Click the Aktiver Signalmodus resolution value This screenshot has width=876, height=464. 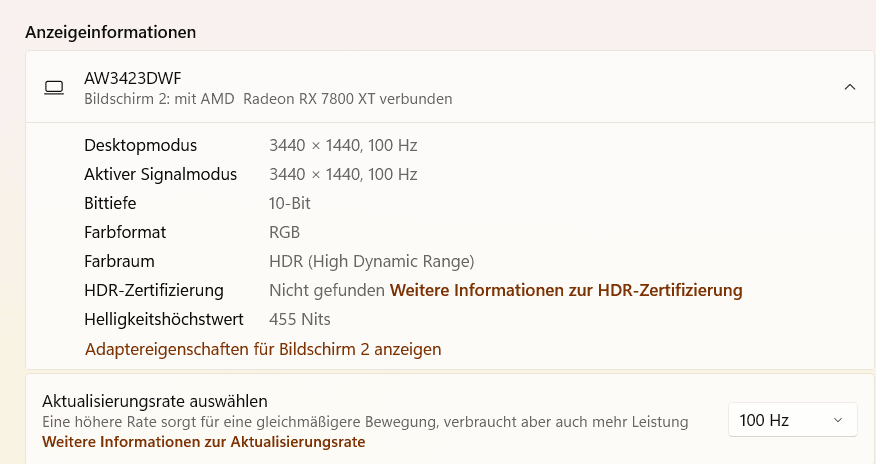coord(343,174)
